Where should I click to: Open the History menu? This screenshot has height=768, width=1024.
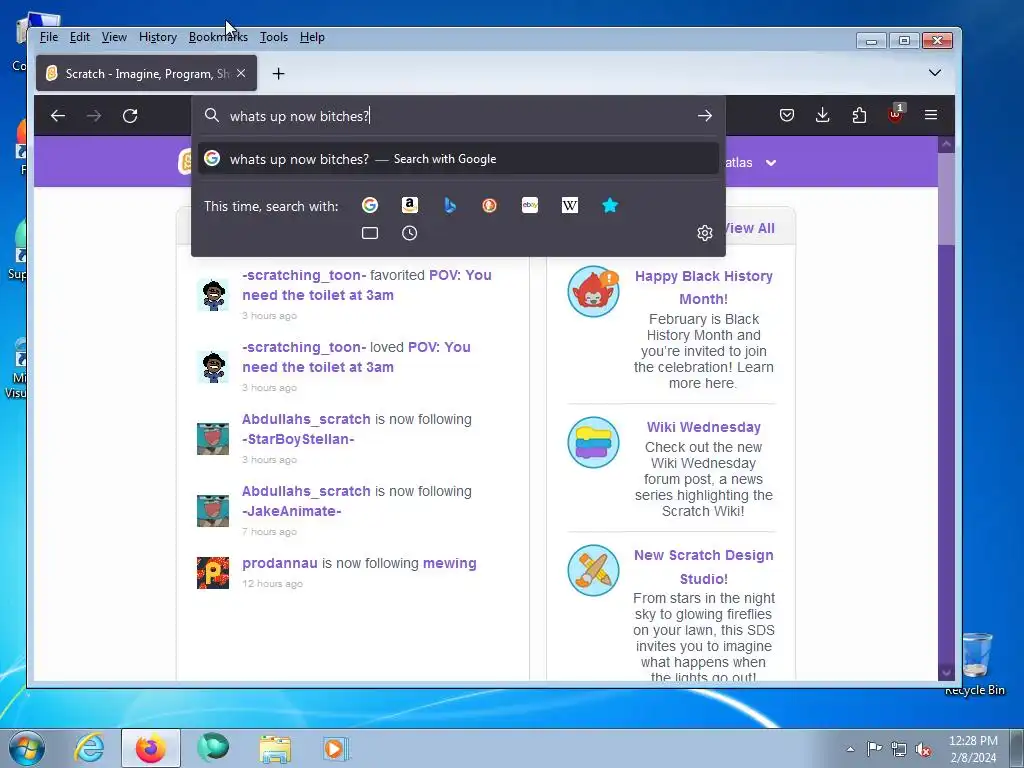click(x=157, y=37)
